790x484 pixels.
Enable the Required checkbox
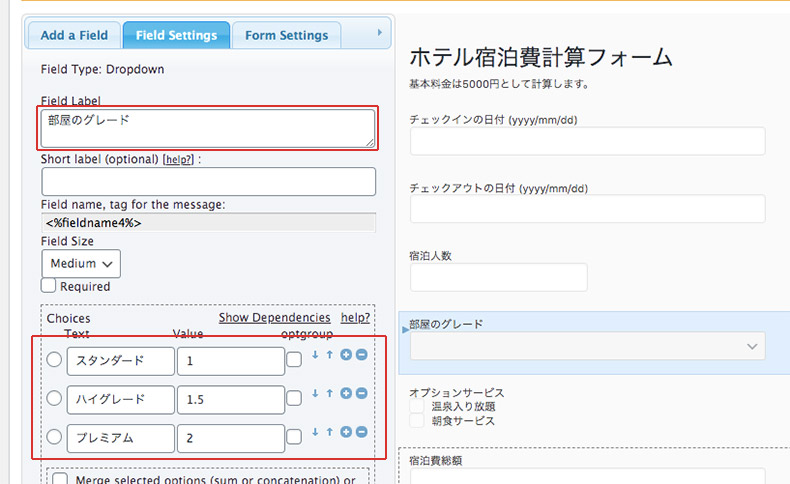(48, 286)
